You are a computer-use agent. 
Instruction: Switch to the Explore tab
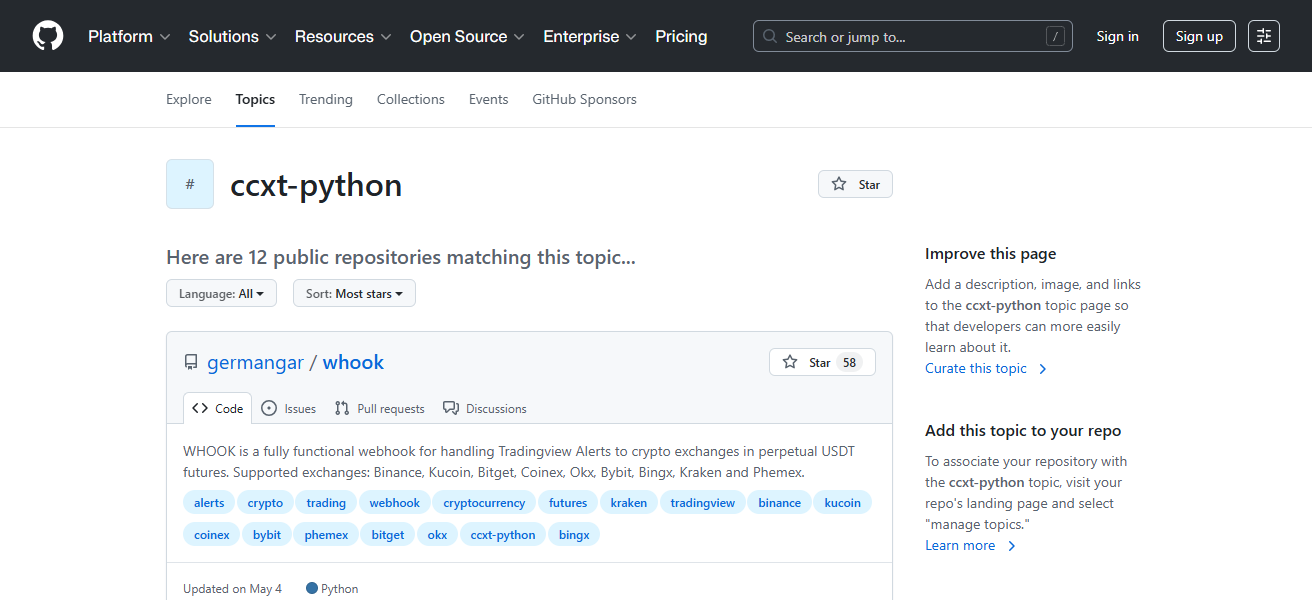coord(189,99)
